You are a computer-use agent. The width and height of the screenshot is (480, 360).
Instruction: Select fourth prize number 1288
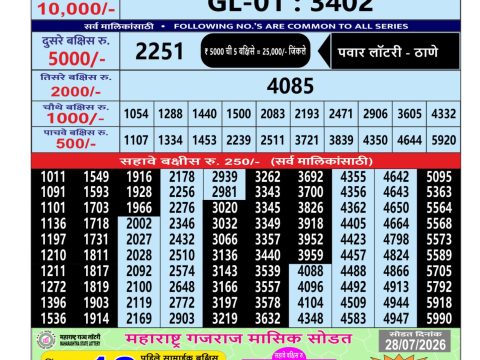[x=170, y=114]
